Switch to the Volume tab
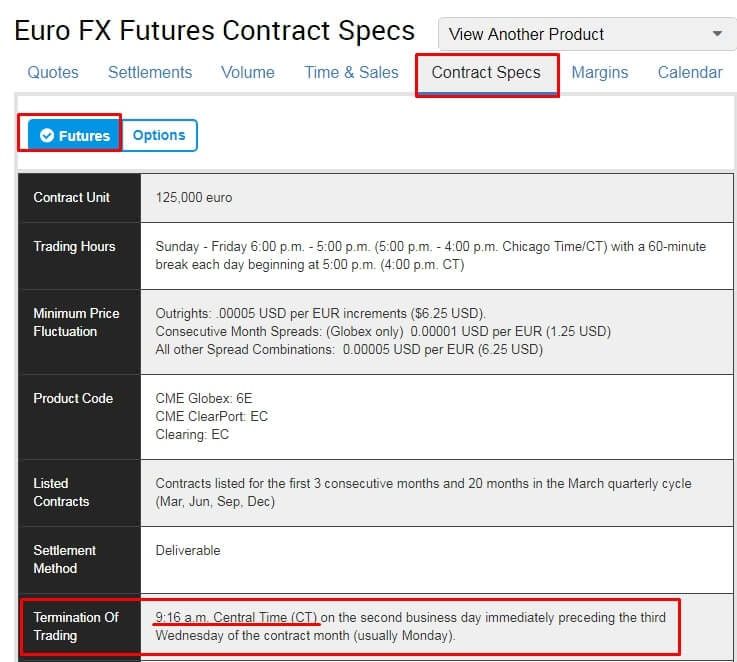Screen dimensions: 737x662 (248, 72)
